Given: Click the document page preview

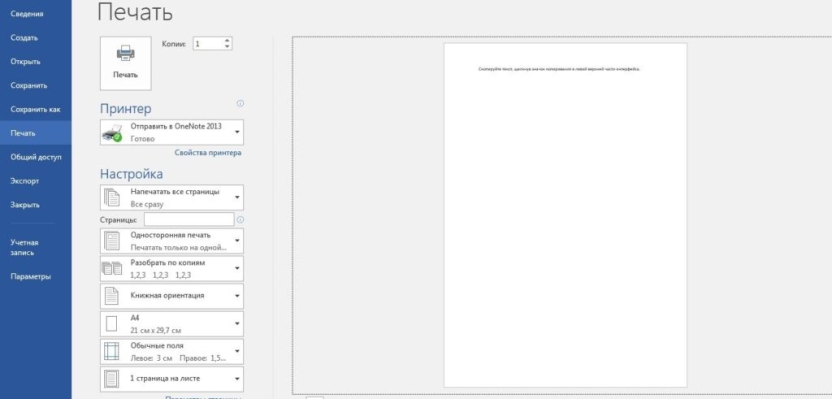Looking at the screenshot, I should [566, 215].
